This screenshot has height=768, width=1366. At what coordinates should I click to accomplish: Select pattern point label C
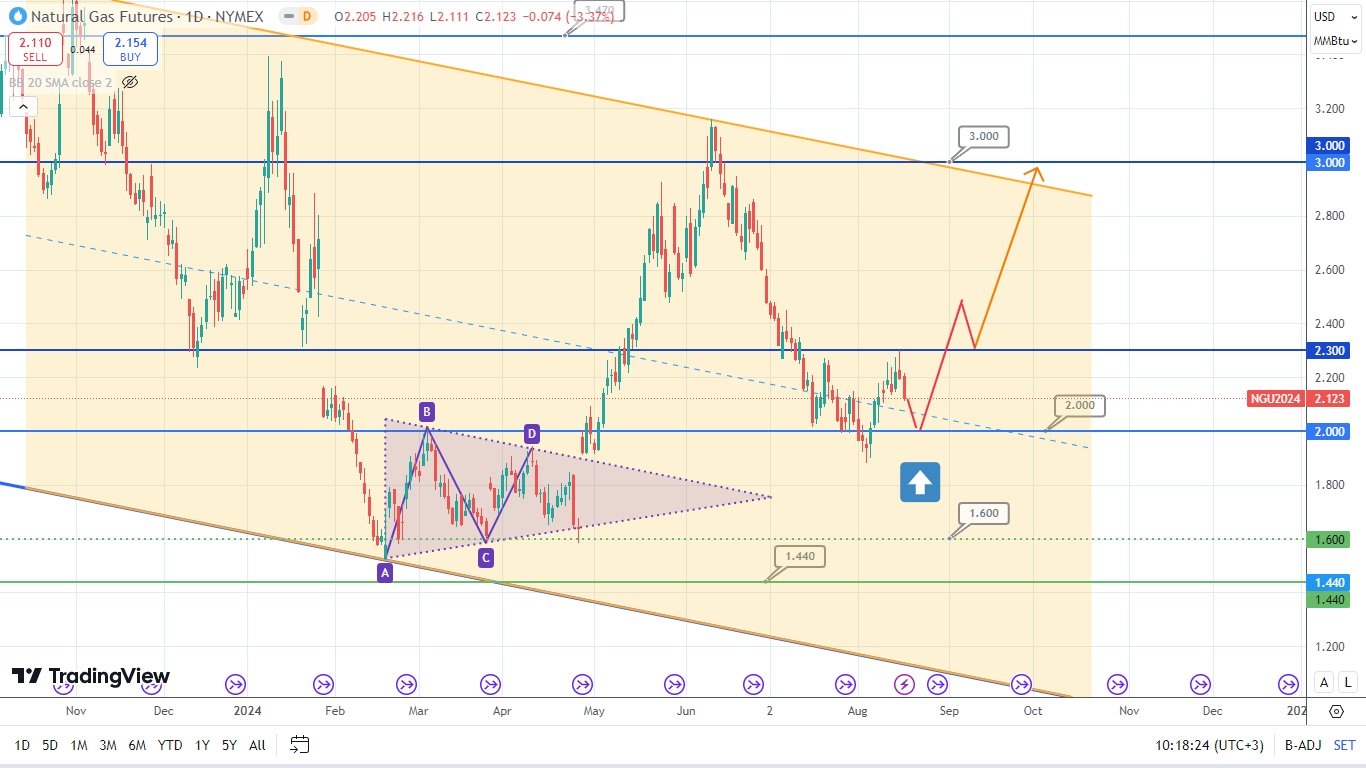pyautogui.click(x=485, y=558)
